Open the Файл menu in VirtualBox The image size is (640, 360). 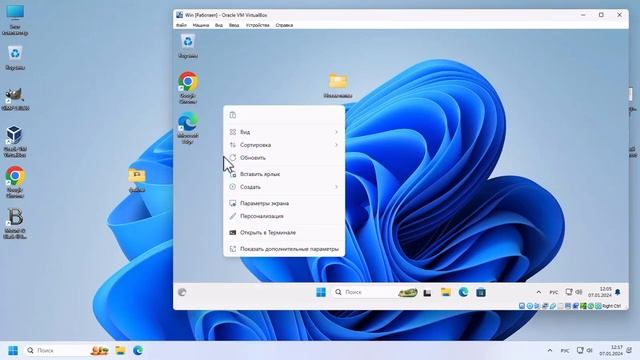(x=181, y=25)
